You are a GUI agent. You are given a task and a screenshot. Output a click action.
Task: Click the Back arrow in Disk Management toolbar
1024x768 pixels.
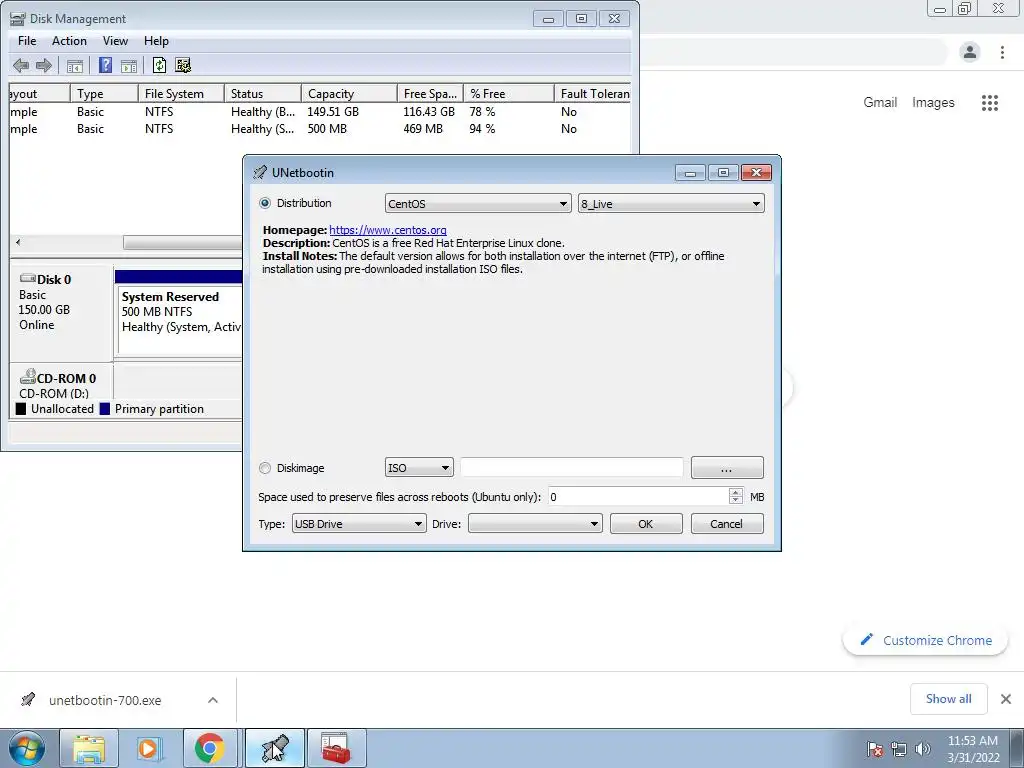pyautogui.click(x=21, y=65)
